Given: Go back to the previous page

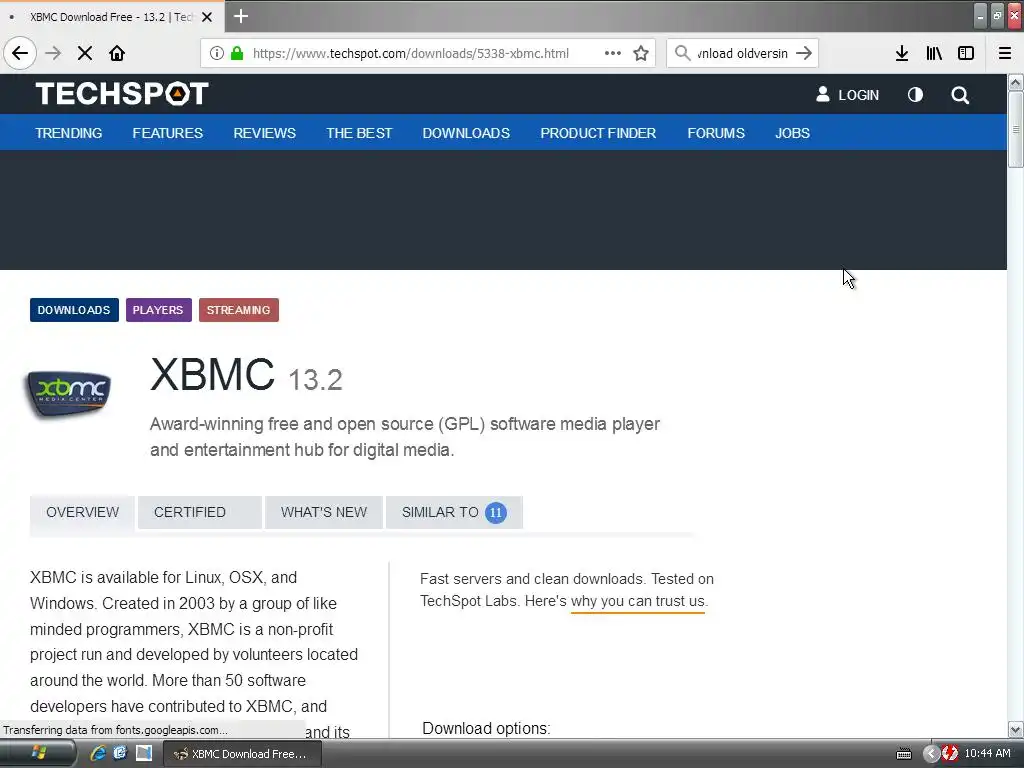Looking at the screenshot, I should 20,53.
